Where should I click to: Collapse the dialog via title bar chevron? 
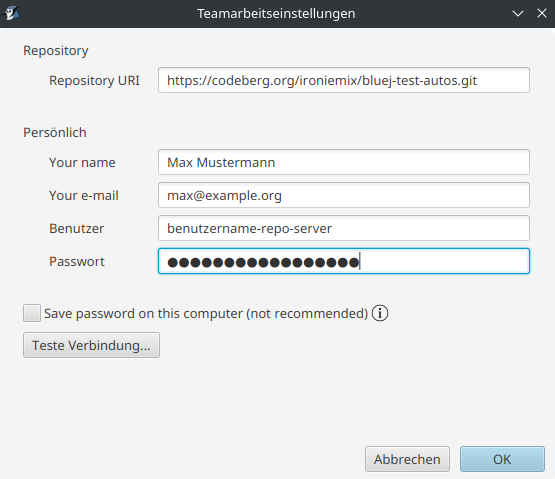click(518, 13)
